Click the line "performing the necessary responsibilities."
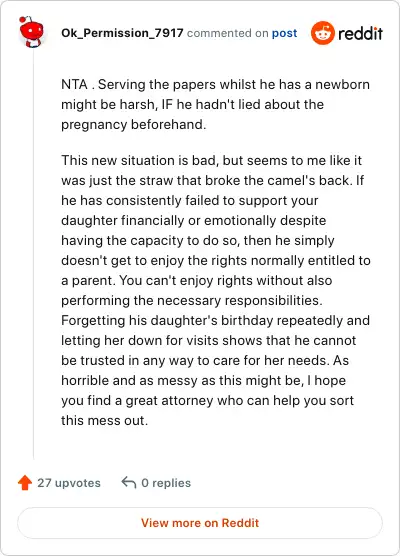Screen dimensions: 400x556 click(192, 301)
